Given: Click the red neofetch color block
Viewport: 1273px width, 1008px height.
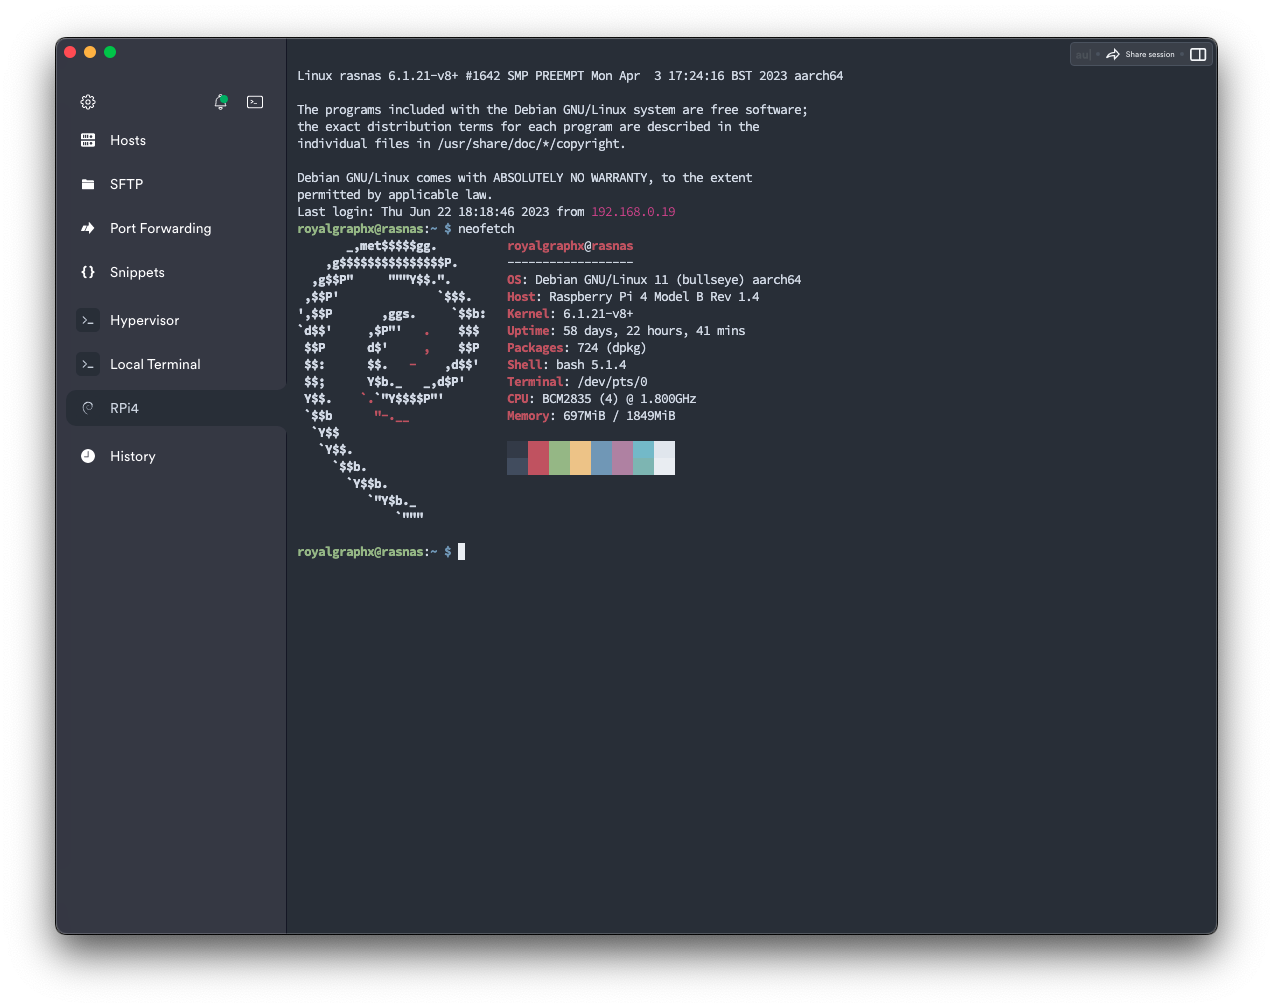Looking at the screenshot, I should [x=538, y=458].
